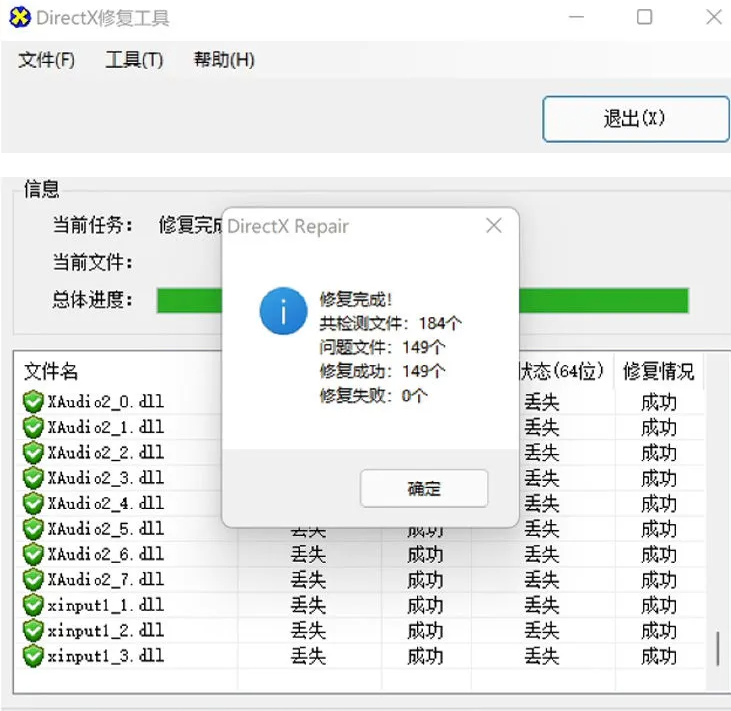The width and height of the screenshot is (731, 711).
Task: Close the DirectX修复工具 main window
Action: coord(714,17)
